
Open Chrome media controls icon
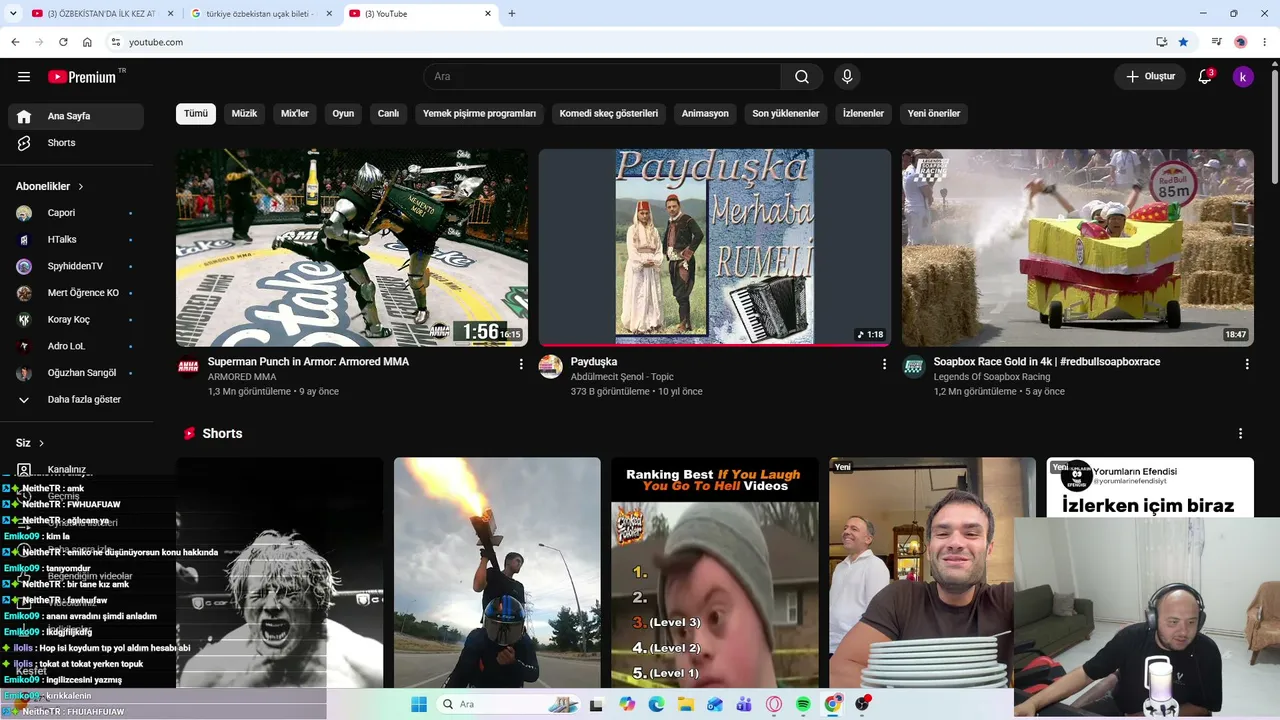point(1216,42)
